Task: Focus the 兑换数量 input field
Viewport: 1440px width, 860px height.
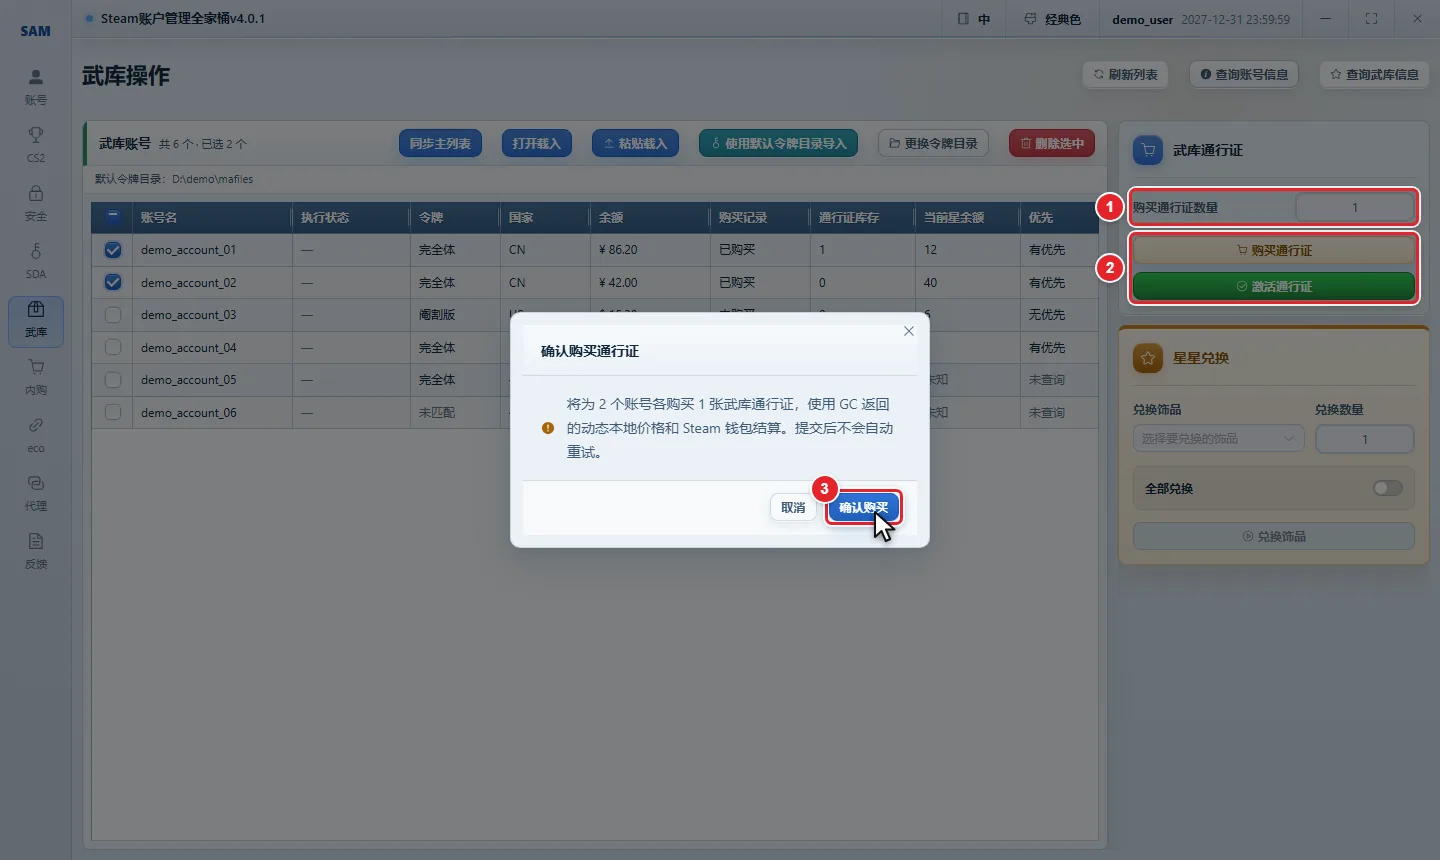Action: tap(1364, 439)
